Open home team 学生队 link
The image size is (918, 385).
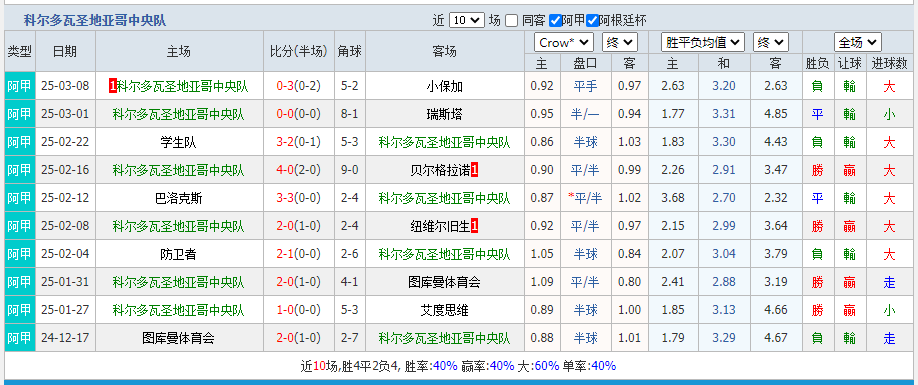pos(179,142)
